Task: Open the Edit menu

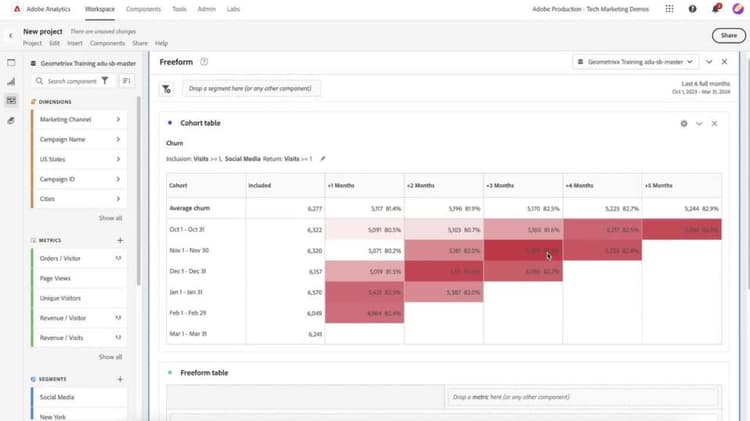Action: click(x=55, y=43)
